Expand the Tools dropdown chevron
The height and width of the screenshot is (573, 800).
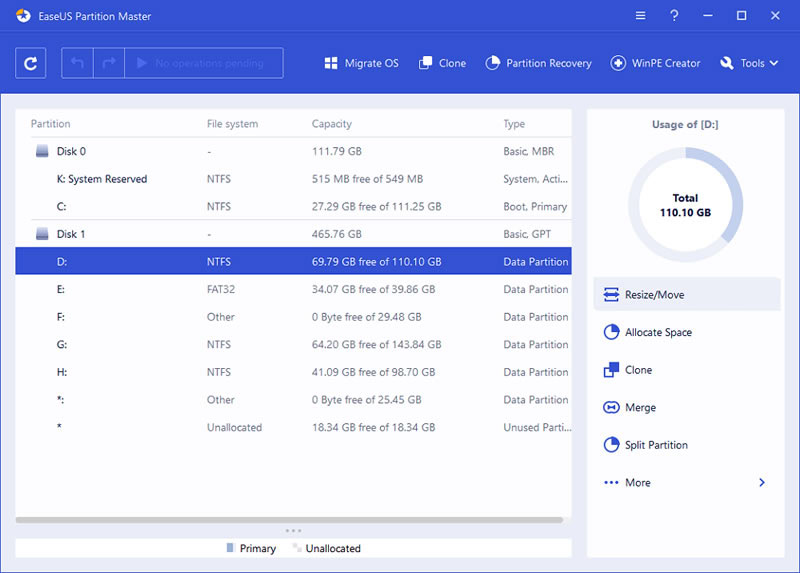coord(774,63)
